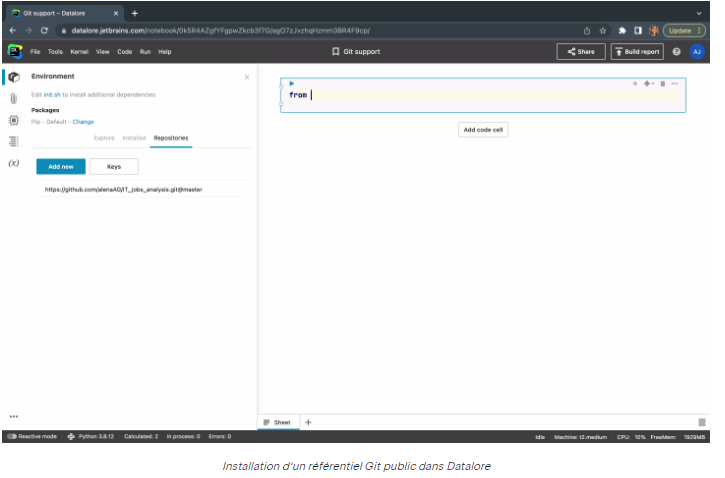Close the Environment panel

click(x=247, y=77)
